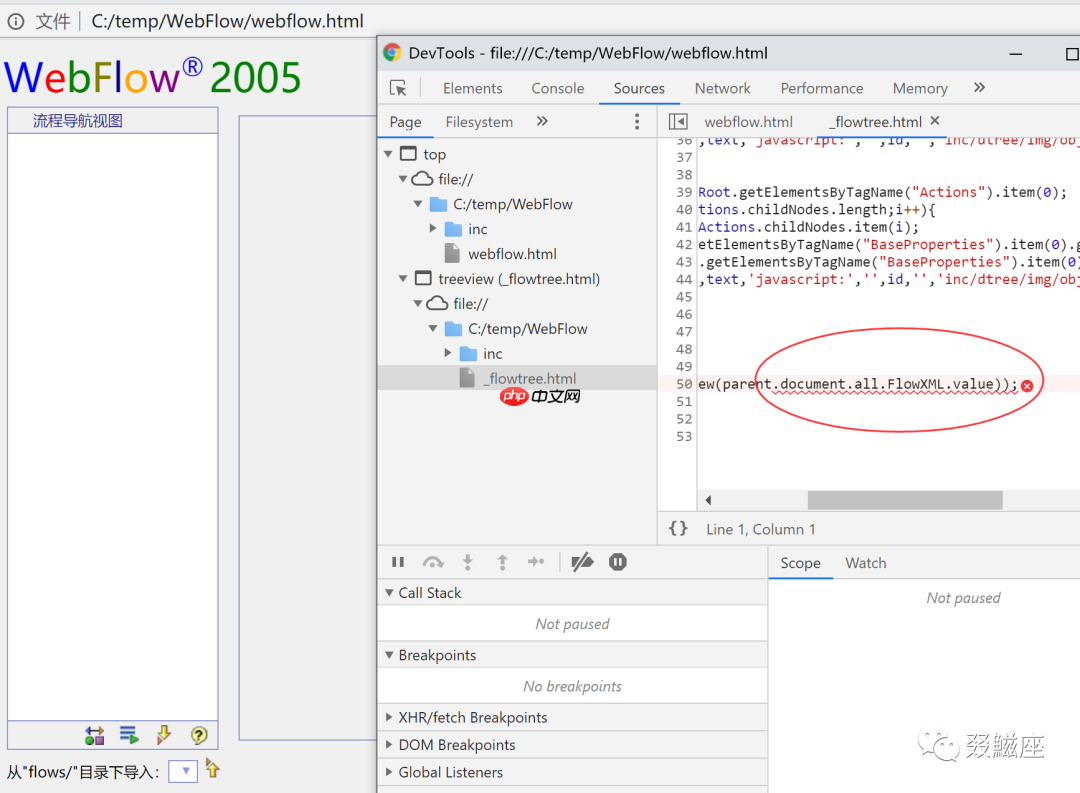This screenshot has width=1080, height=793.
Task: Open the Filesystem navigator tab
Action: pyautogui.click(x=479, y=122)
